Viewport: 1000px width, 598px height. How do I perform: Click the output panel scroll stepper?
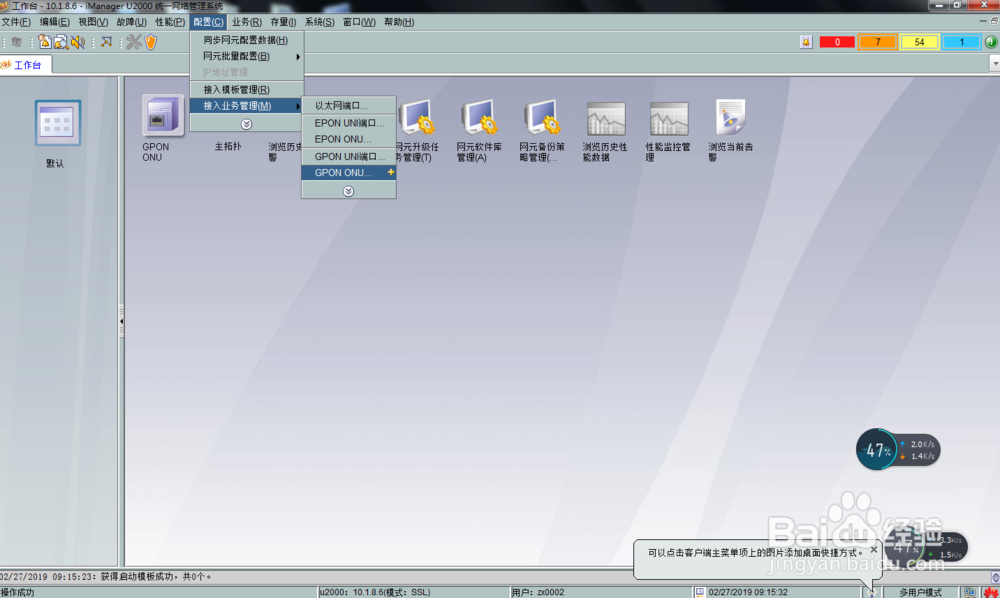(996, 577)
